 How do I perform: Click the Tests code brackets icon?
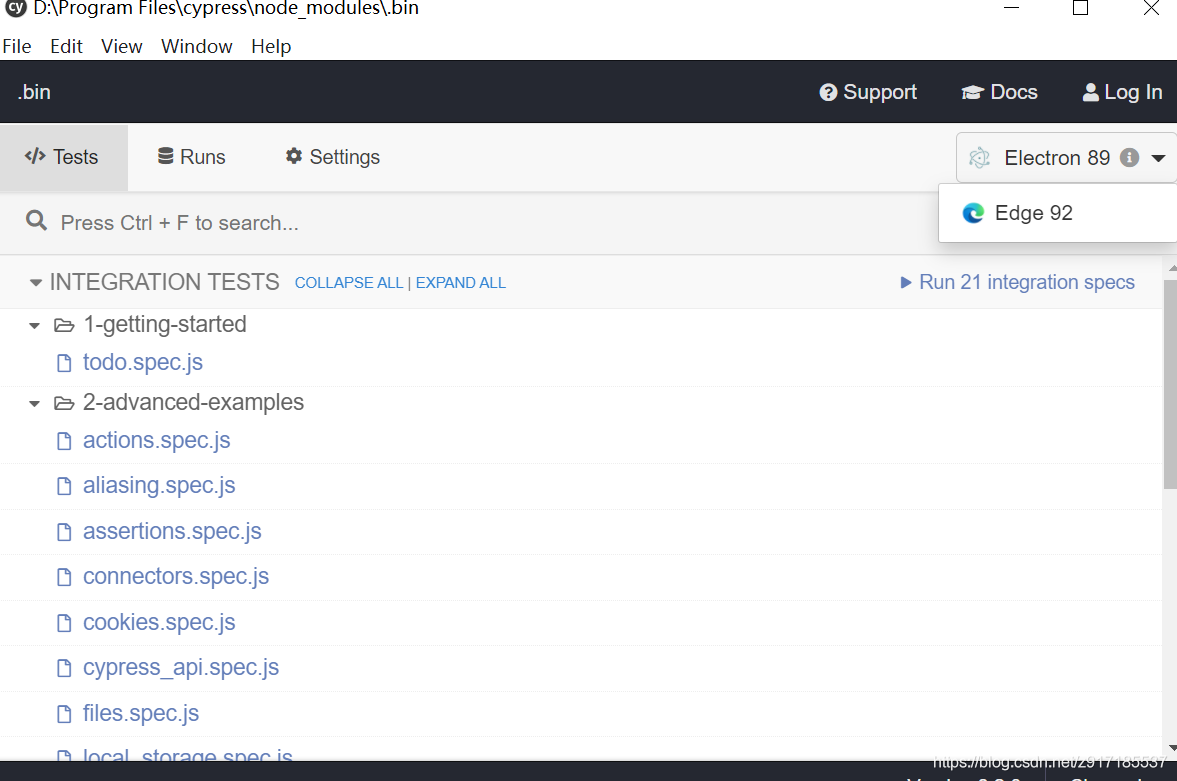tap(35, 156)
